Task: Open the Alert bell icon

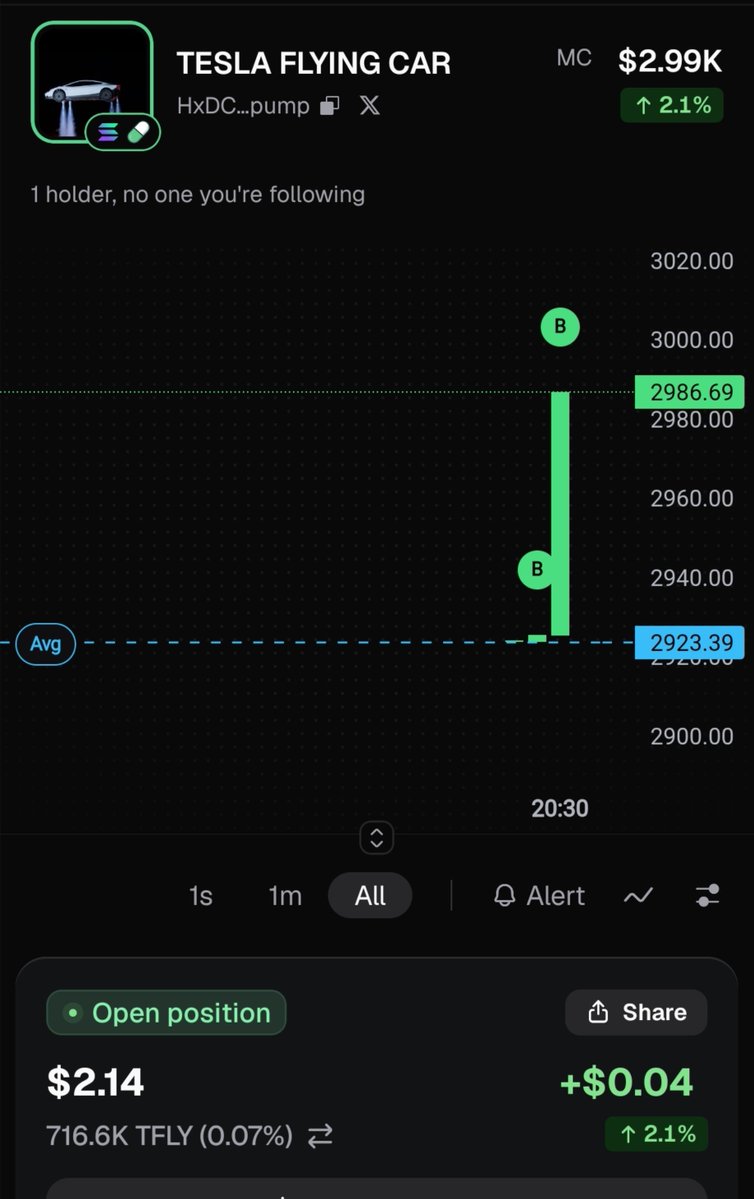Action: (x=504, y=895)
